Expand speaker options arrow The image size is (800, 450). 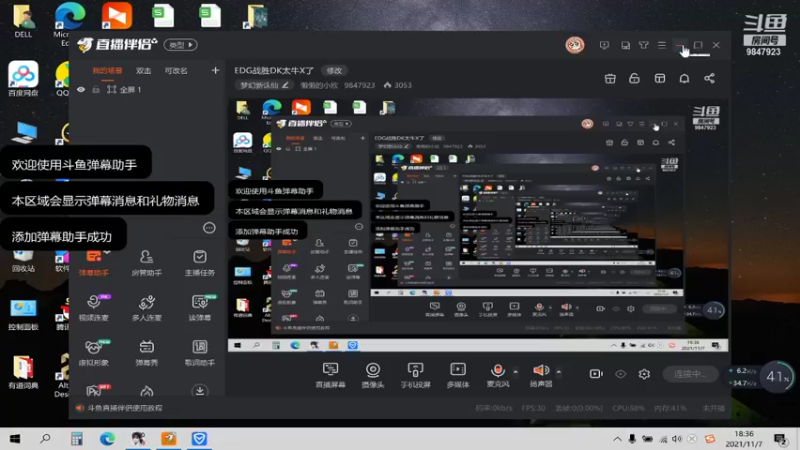coord(559,372)
